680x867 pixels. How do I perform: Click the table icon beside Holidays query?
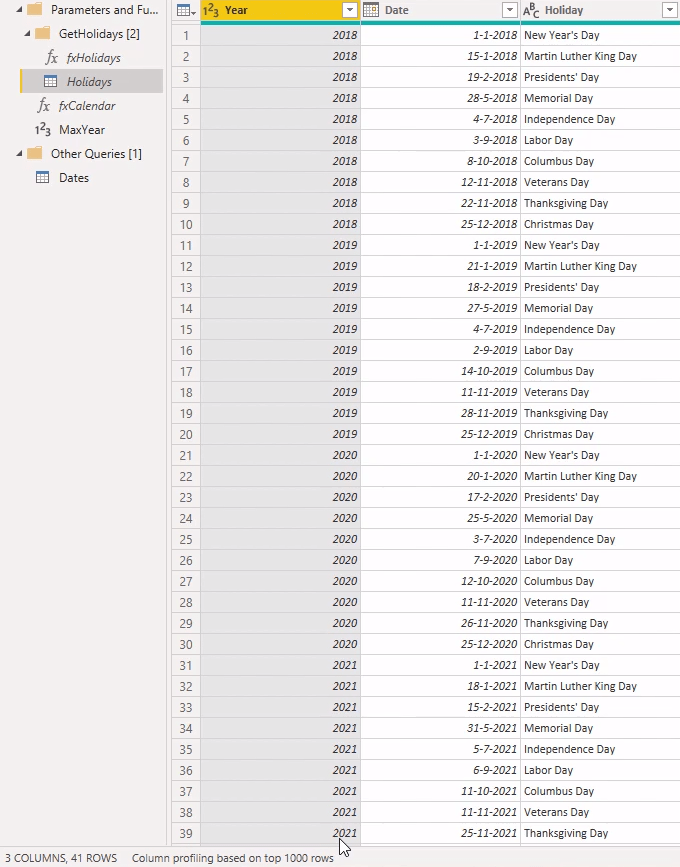pos(50,82)
